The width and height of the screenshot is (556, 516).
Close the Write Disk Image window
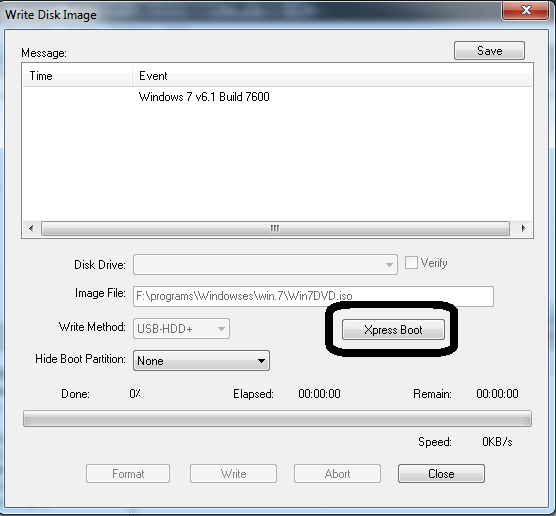pyautogui.click(x=526, y=10)
